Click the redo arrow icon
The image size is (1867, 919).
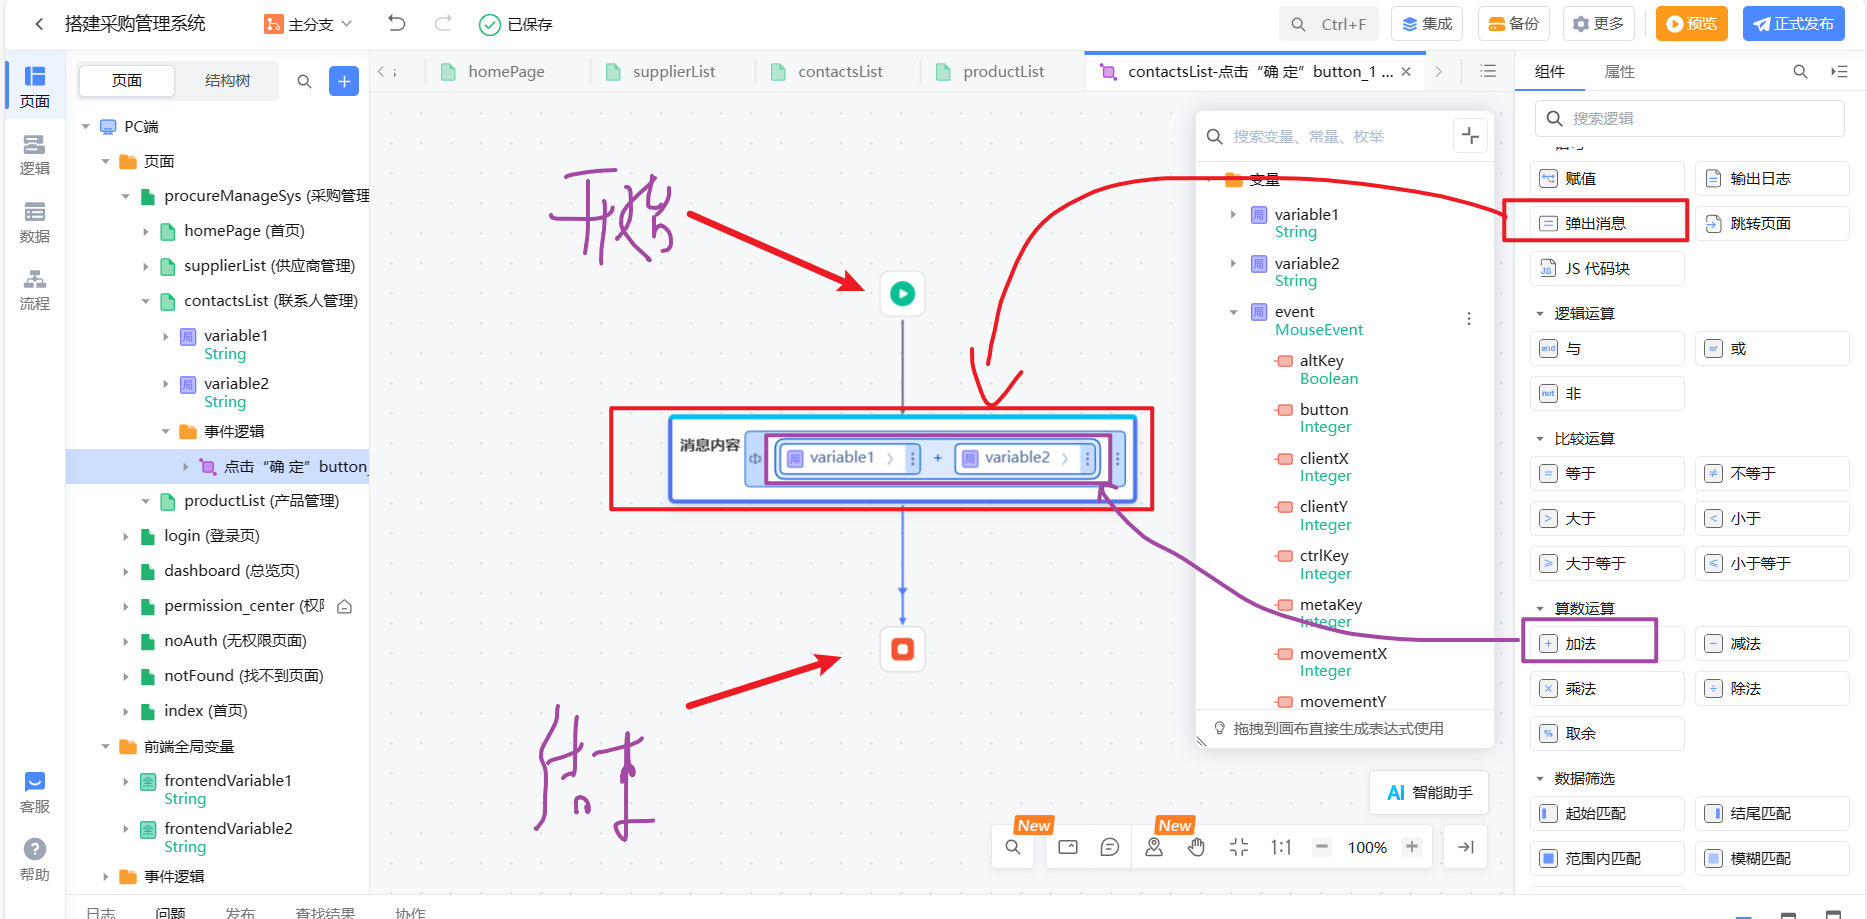[443, 23]
